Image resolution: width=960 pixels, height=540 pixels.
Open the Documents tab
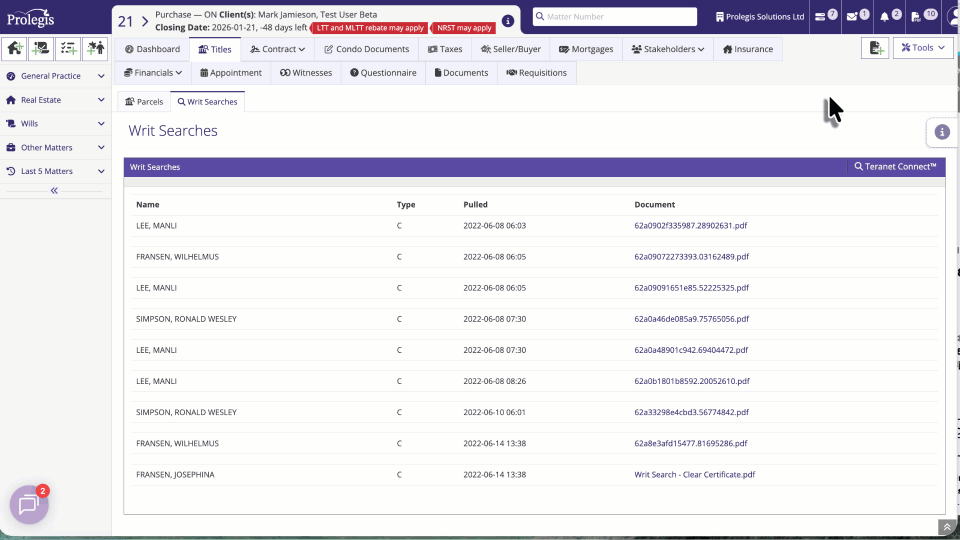[x=461, y=73]
